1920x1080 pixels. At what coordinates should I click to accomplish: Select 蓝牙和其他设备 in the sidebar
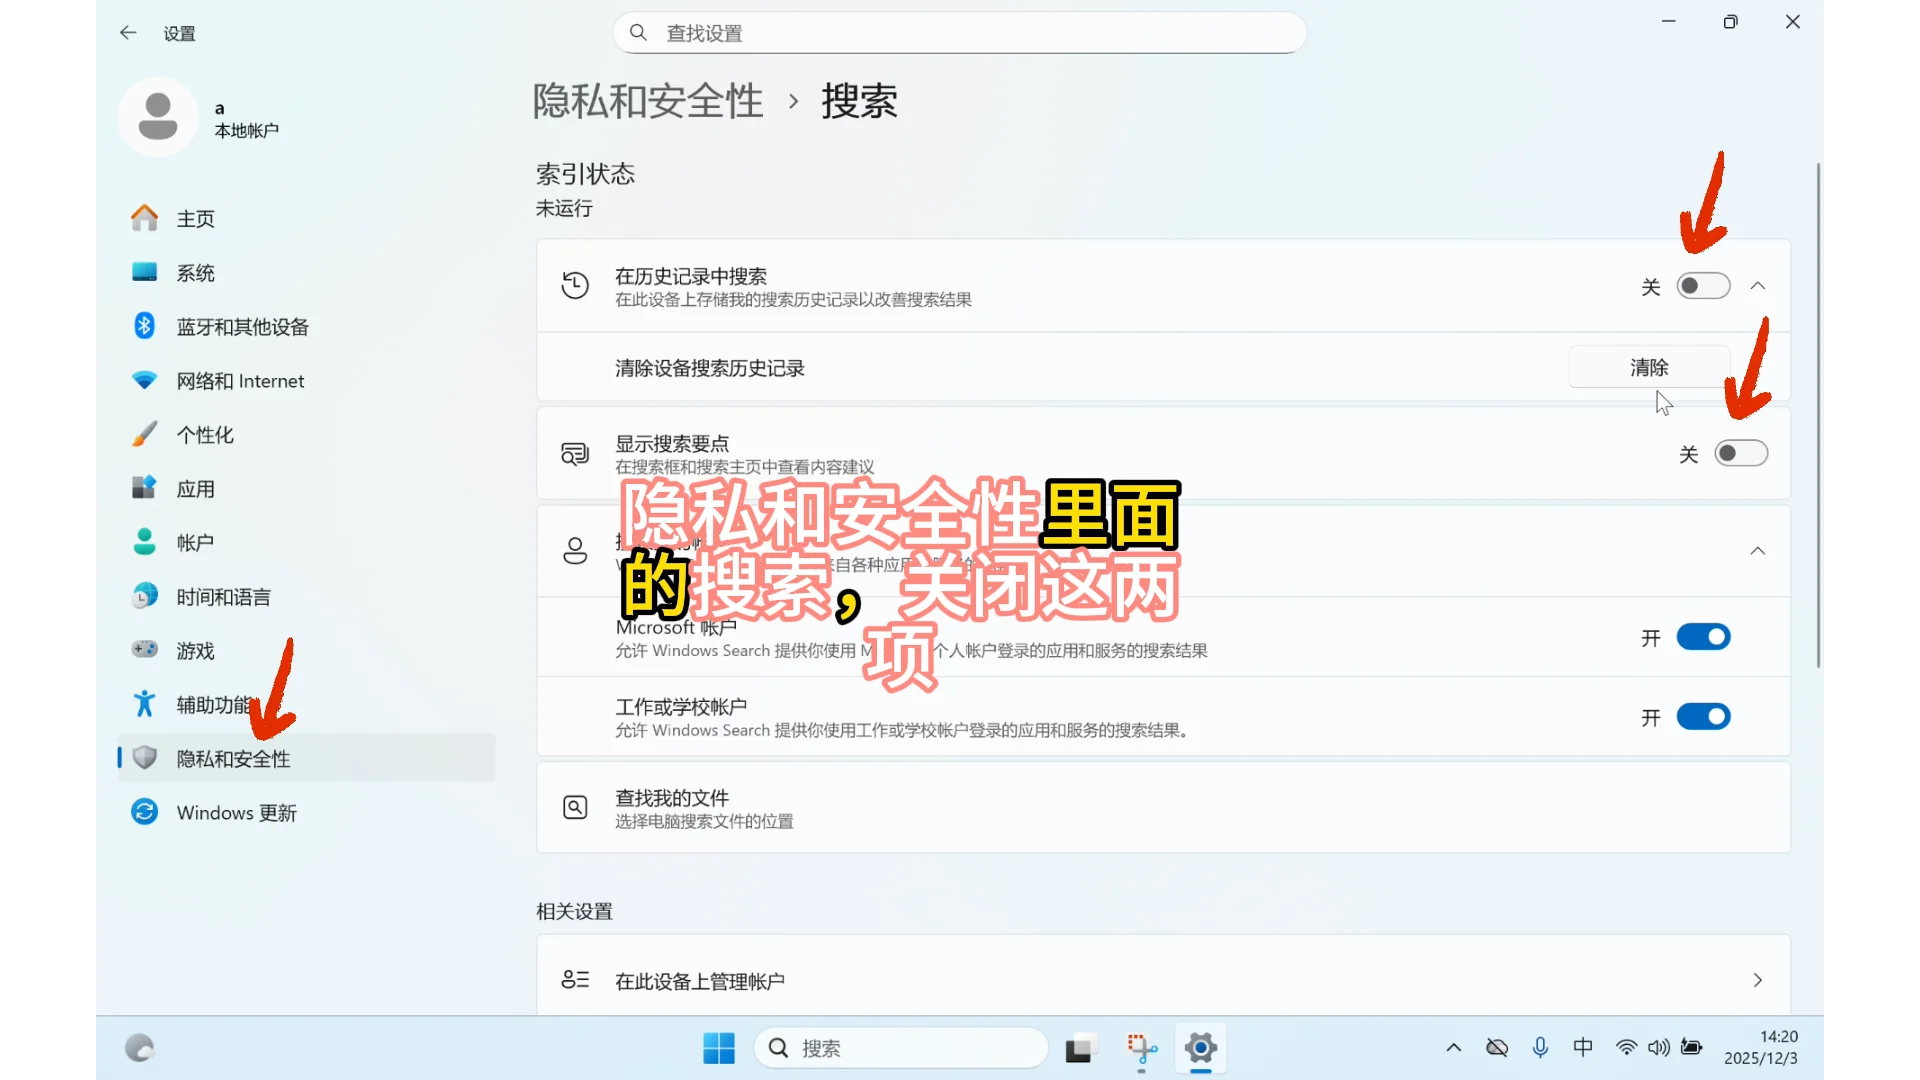[243, 326]
